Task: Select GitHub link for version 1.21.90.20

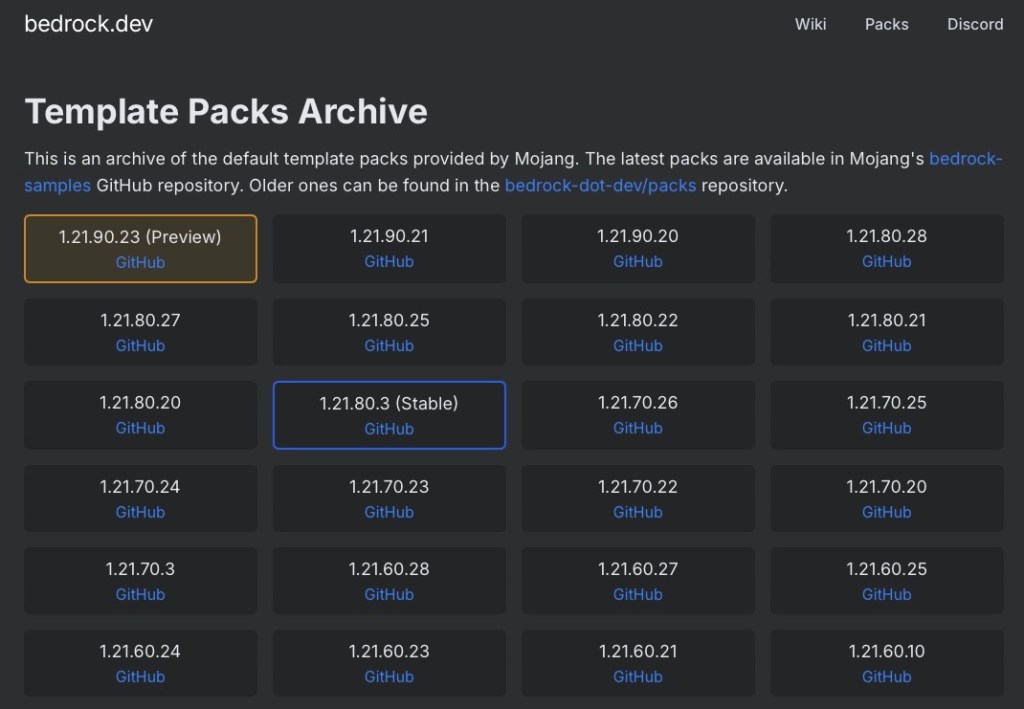Action: pos(638,261)
